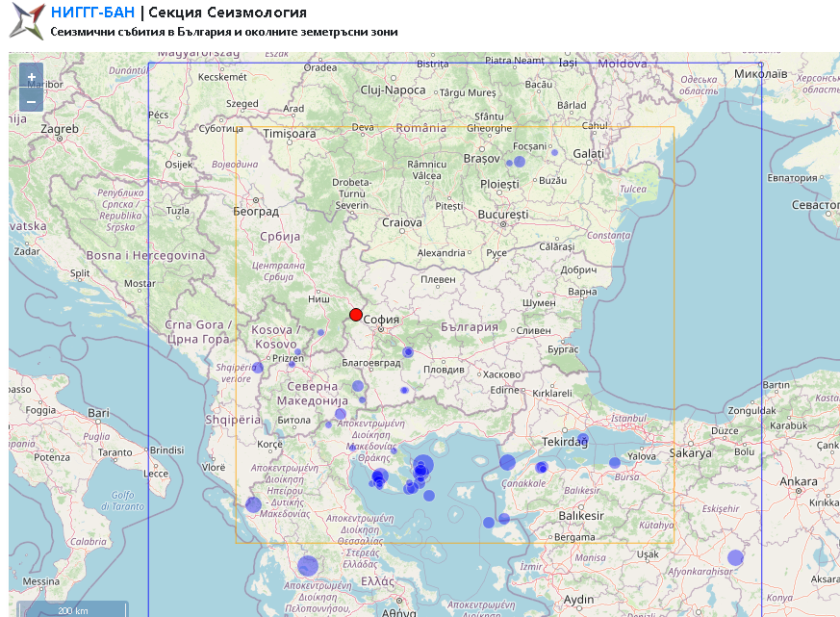Image resolution: width=840 pixels, height=617 pixels.
Task: Click the НИГГ-БАН logo icon
Action: (25, 21)
